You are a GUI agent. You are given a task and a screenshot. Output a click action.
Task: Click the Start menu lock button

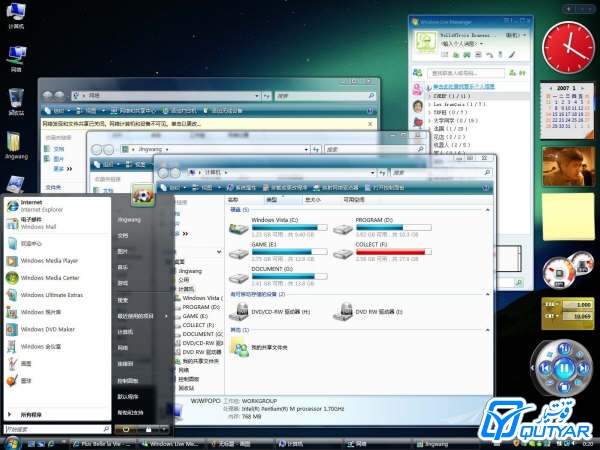click(148, 429)
